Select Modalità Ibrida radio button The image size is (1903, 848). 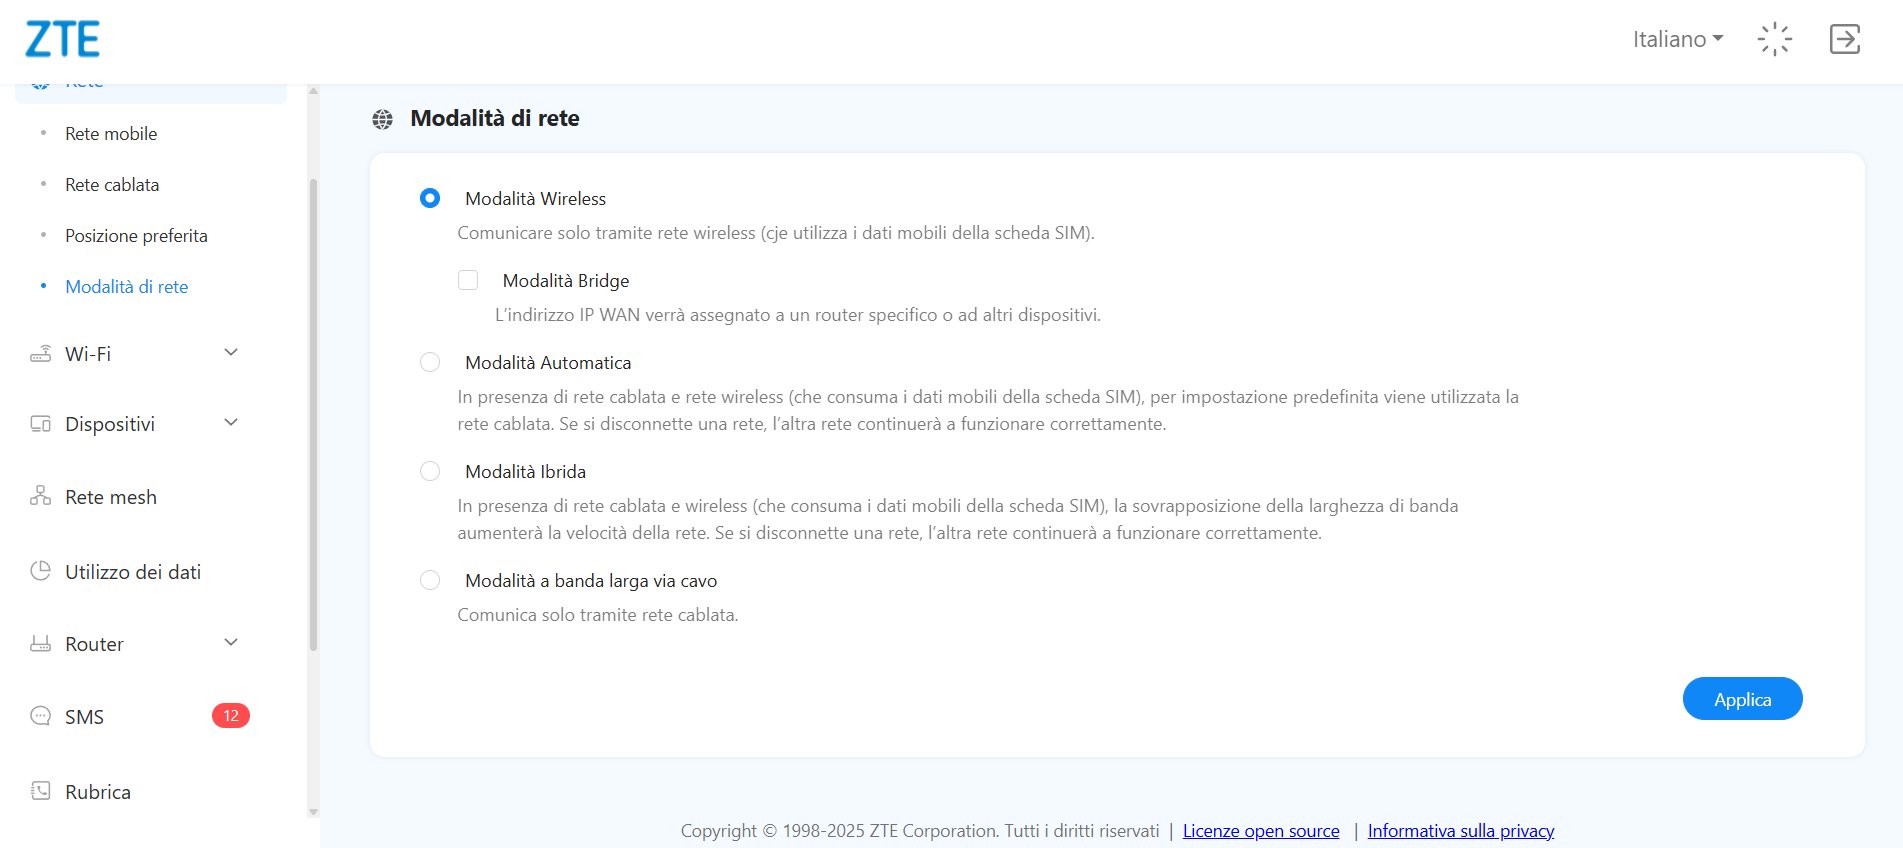[x=430, y=471]
